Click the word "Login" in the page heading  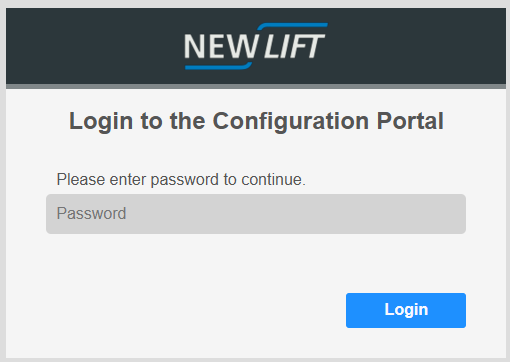(x=101, y=122)
